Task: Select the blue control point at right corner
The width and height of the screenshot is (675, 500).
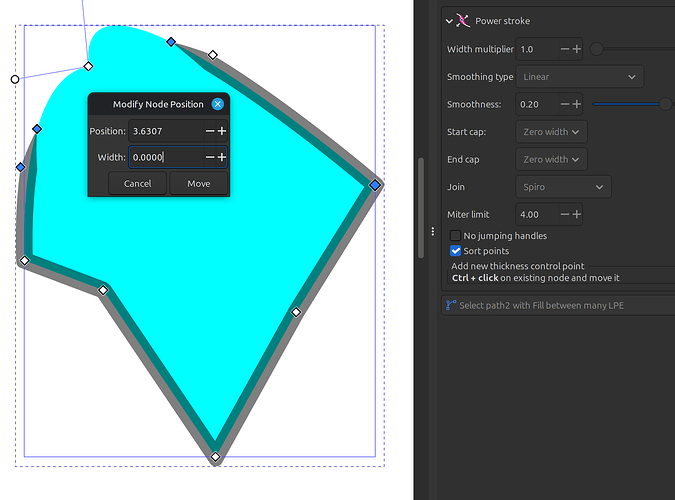Action: click(x=375, y=185)
